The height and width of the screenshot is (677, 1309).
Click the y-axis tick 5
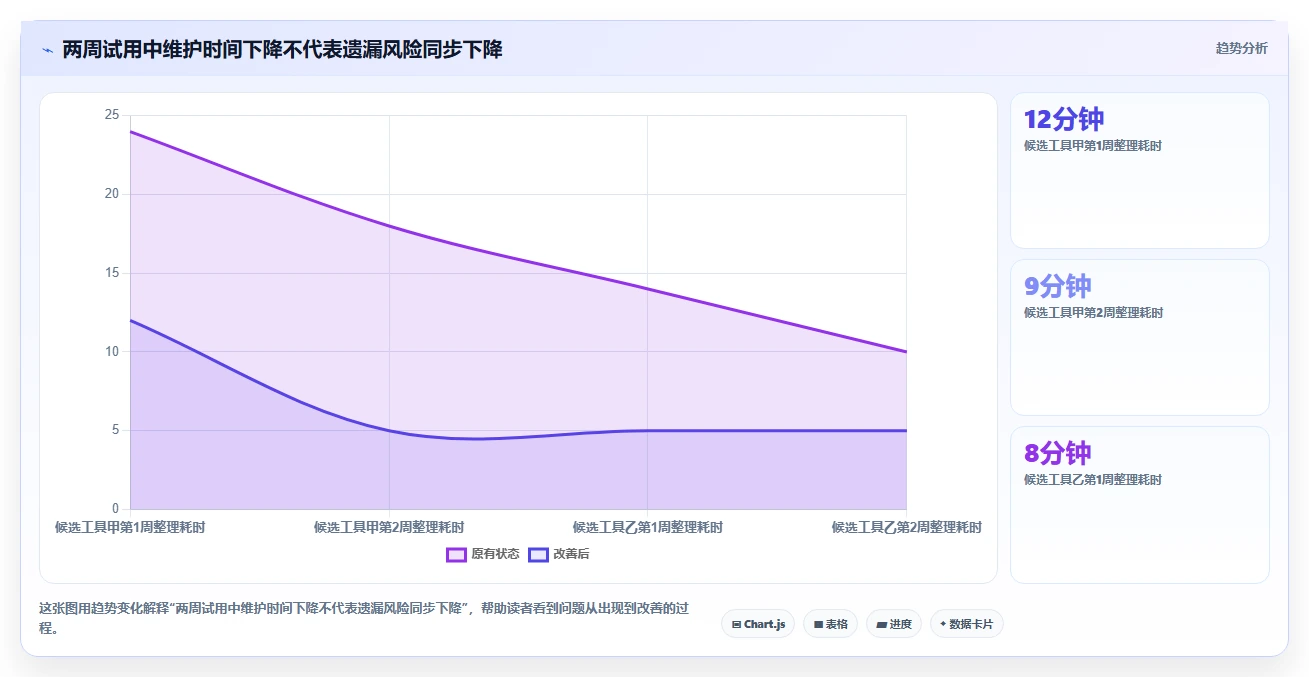click(x=116, y=430)
